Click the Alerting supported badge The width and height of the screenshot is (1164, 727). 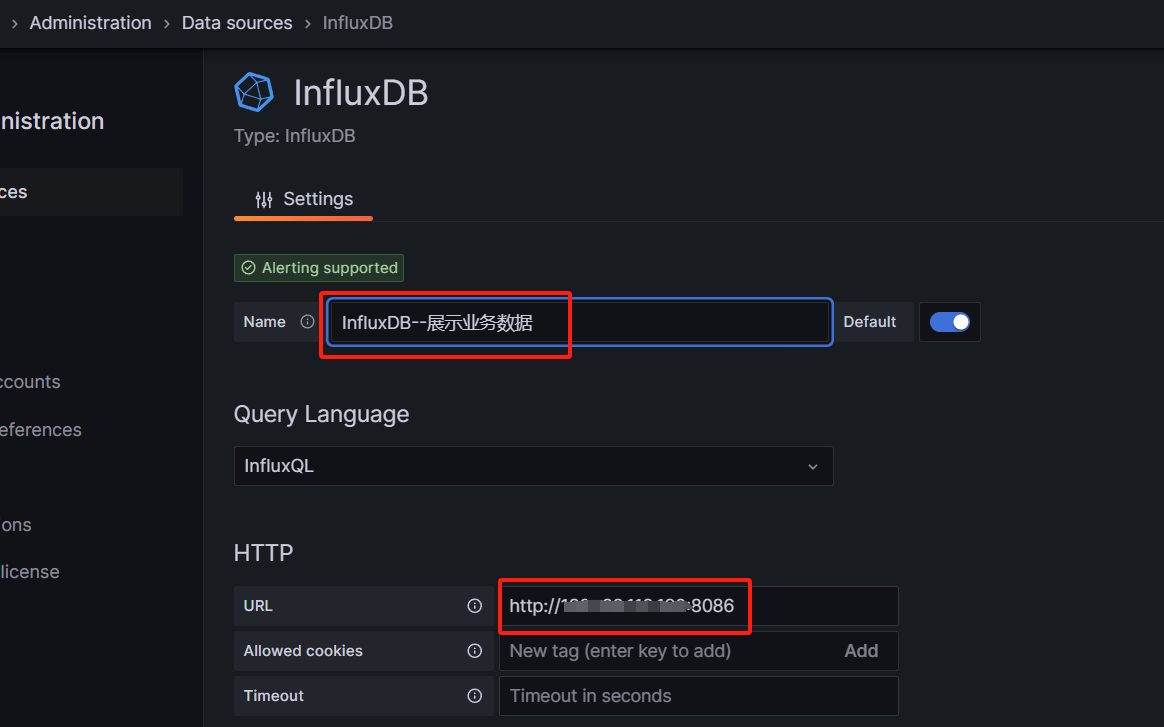pos(319,268)
